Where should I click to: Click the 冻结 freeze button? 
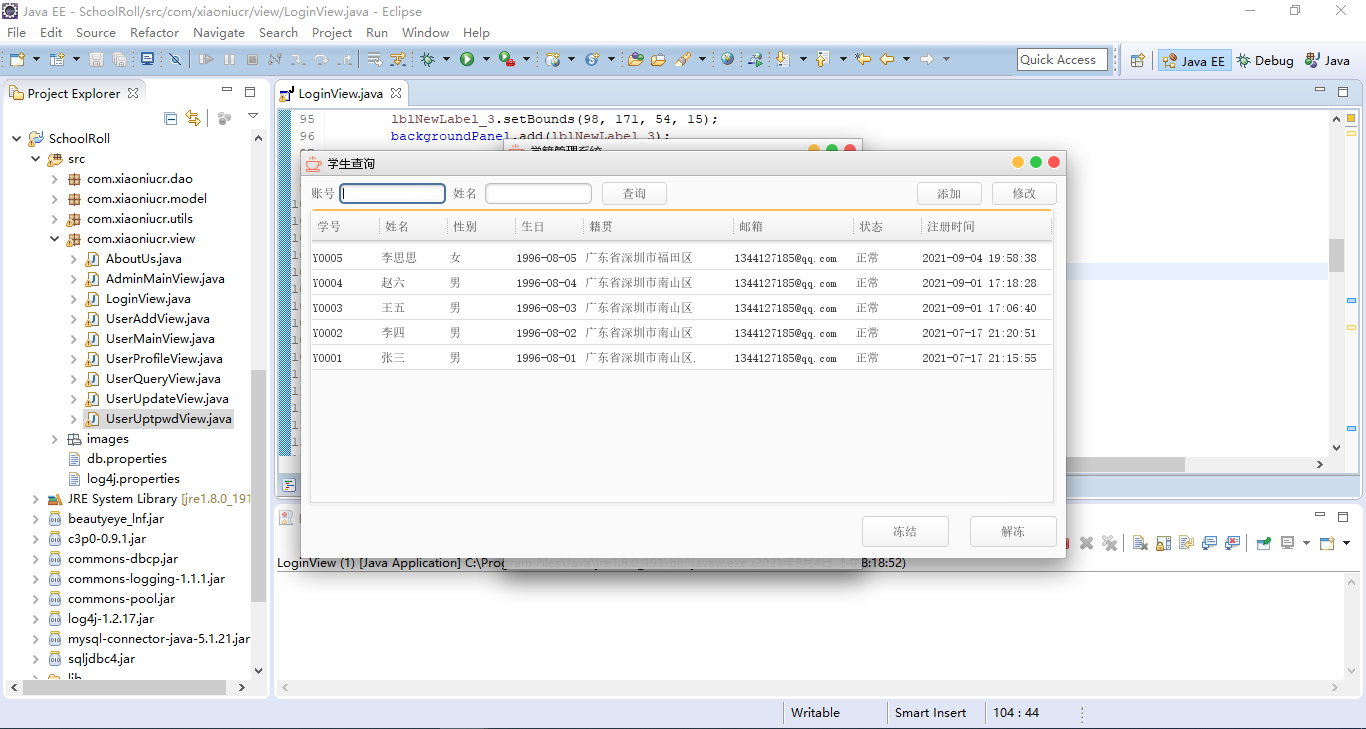point(905,531)
